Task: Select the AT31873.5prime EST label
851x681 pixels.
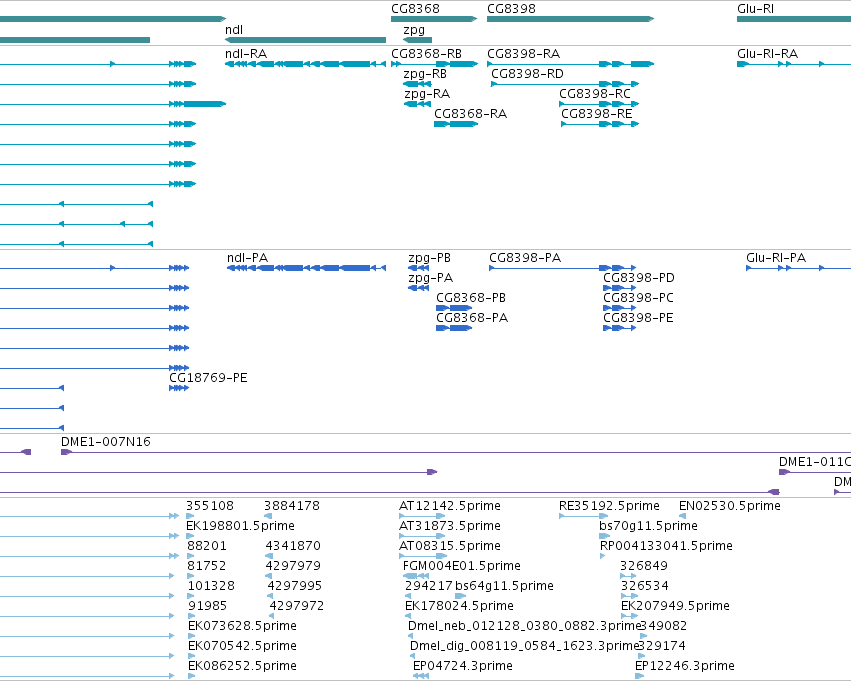Action: click(450, 526)
